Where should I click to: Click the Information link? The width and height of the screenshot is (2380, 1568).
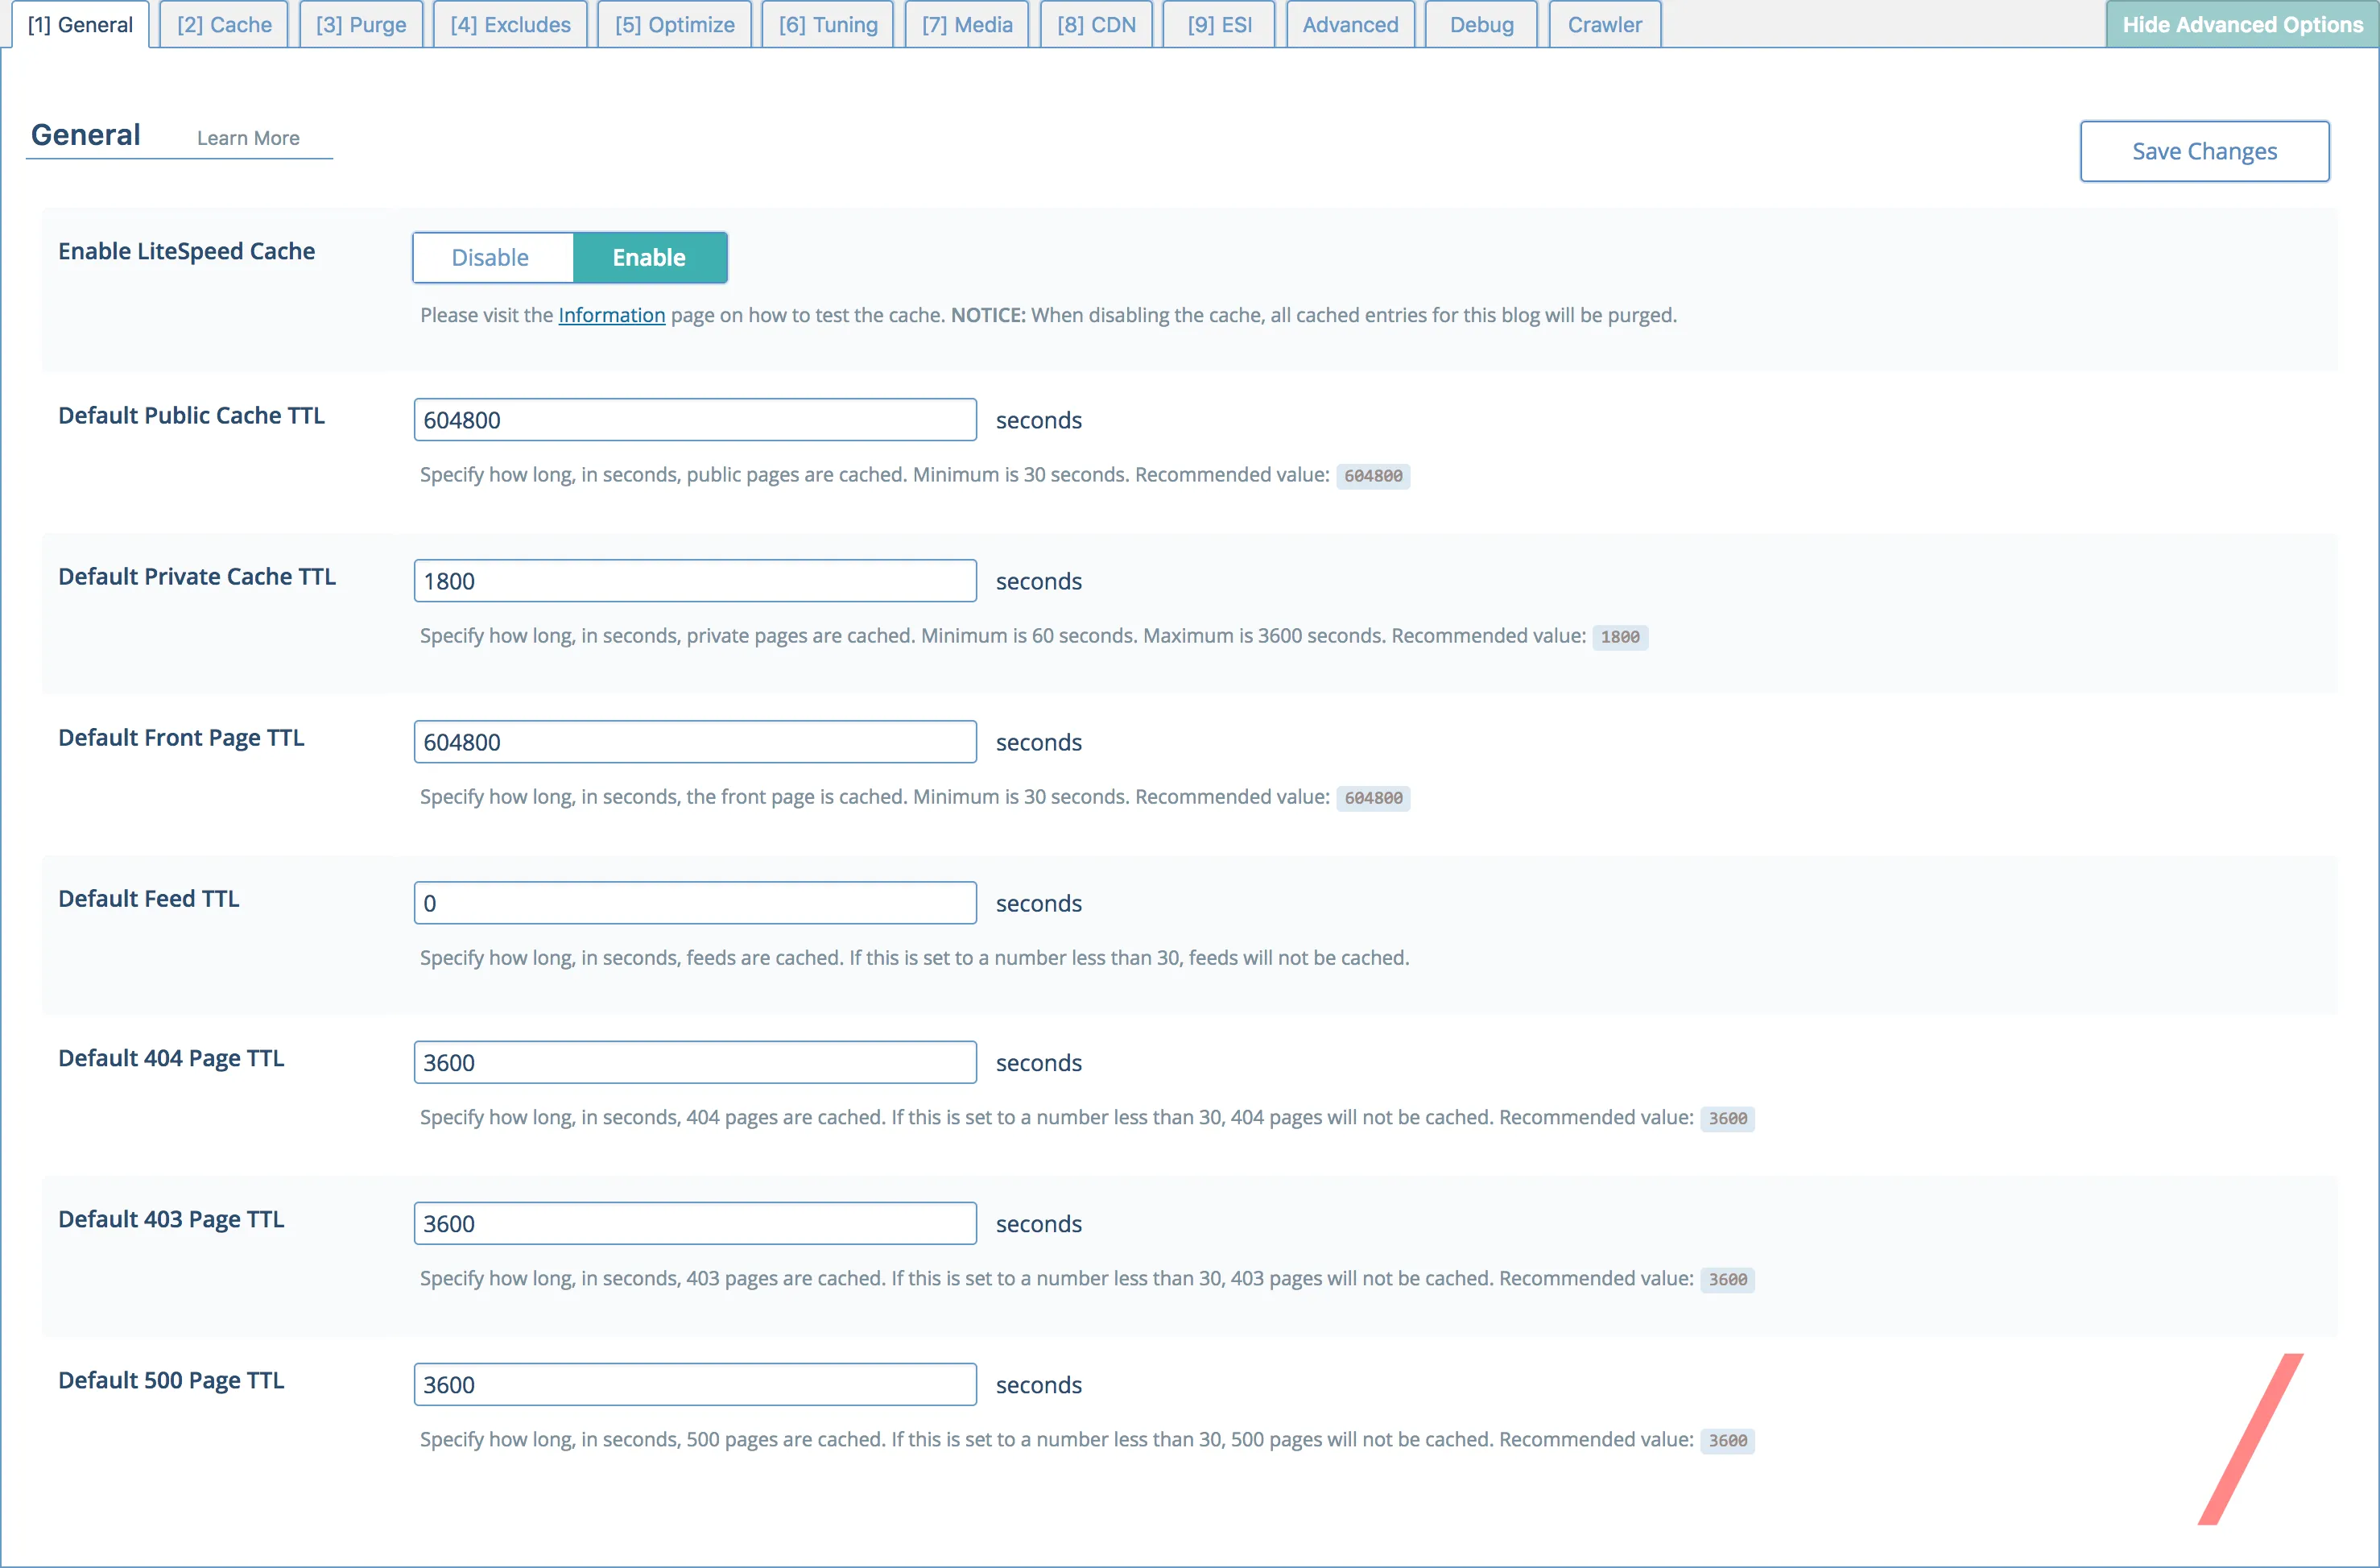pyautogui.click(x=611, y=314)
